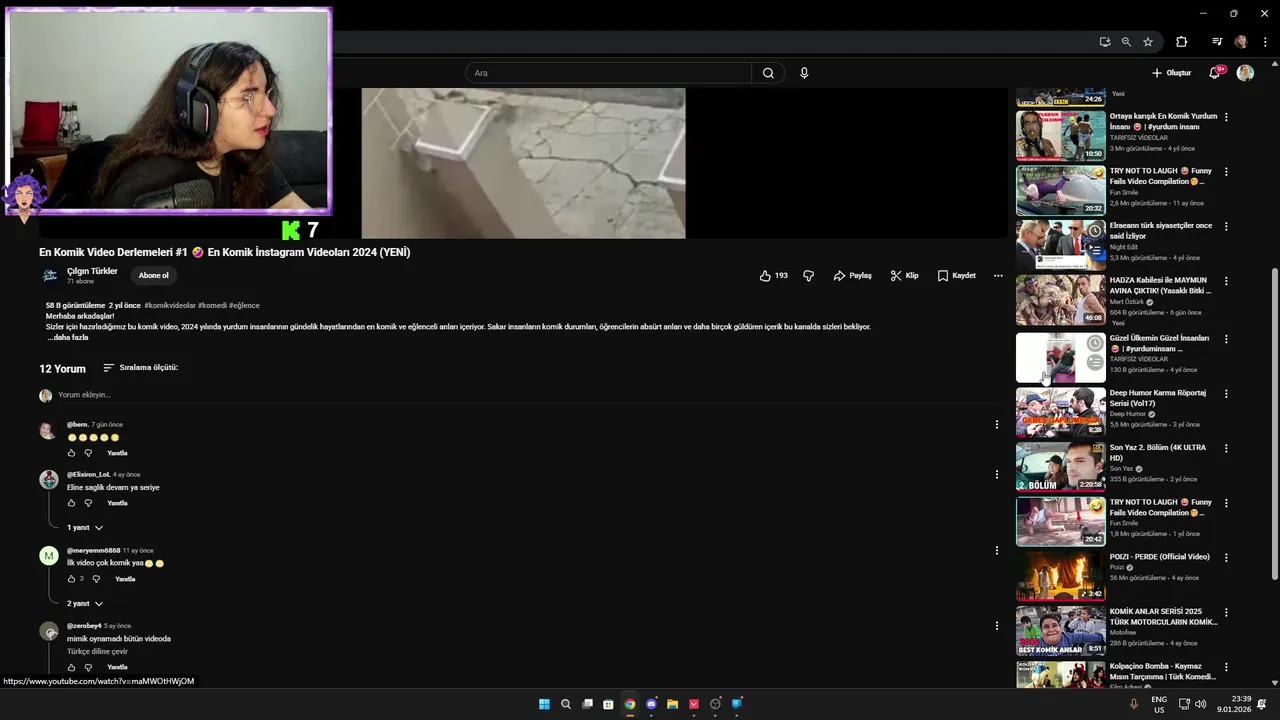Viewport: 1280px width, 720px height.
Task: Click Abone ol subscribe button
Action: coord(154,276)
